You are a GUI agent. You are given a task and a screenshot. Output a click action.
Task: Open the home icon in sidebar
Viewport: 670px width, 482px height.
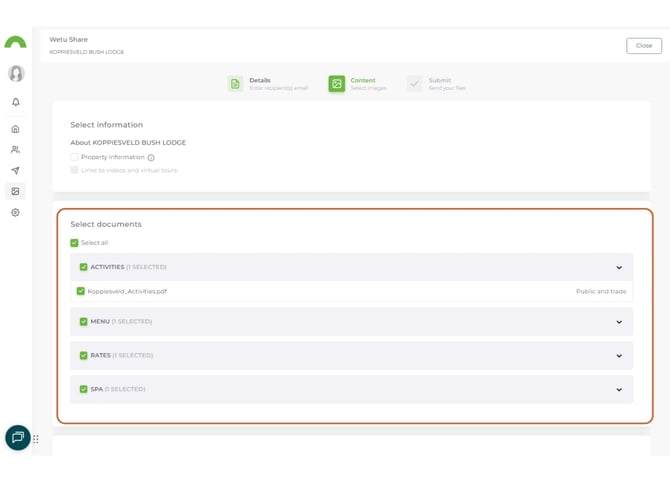(15, 129)
